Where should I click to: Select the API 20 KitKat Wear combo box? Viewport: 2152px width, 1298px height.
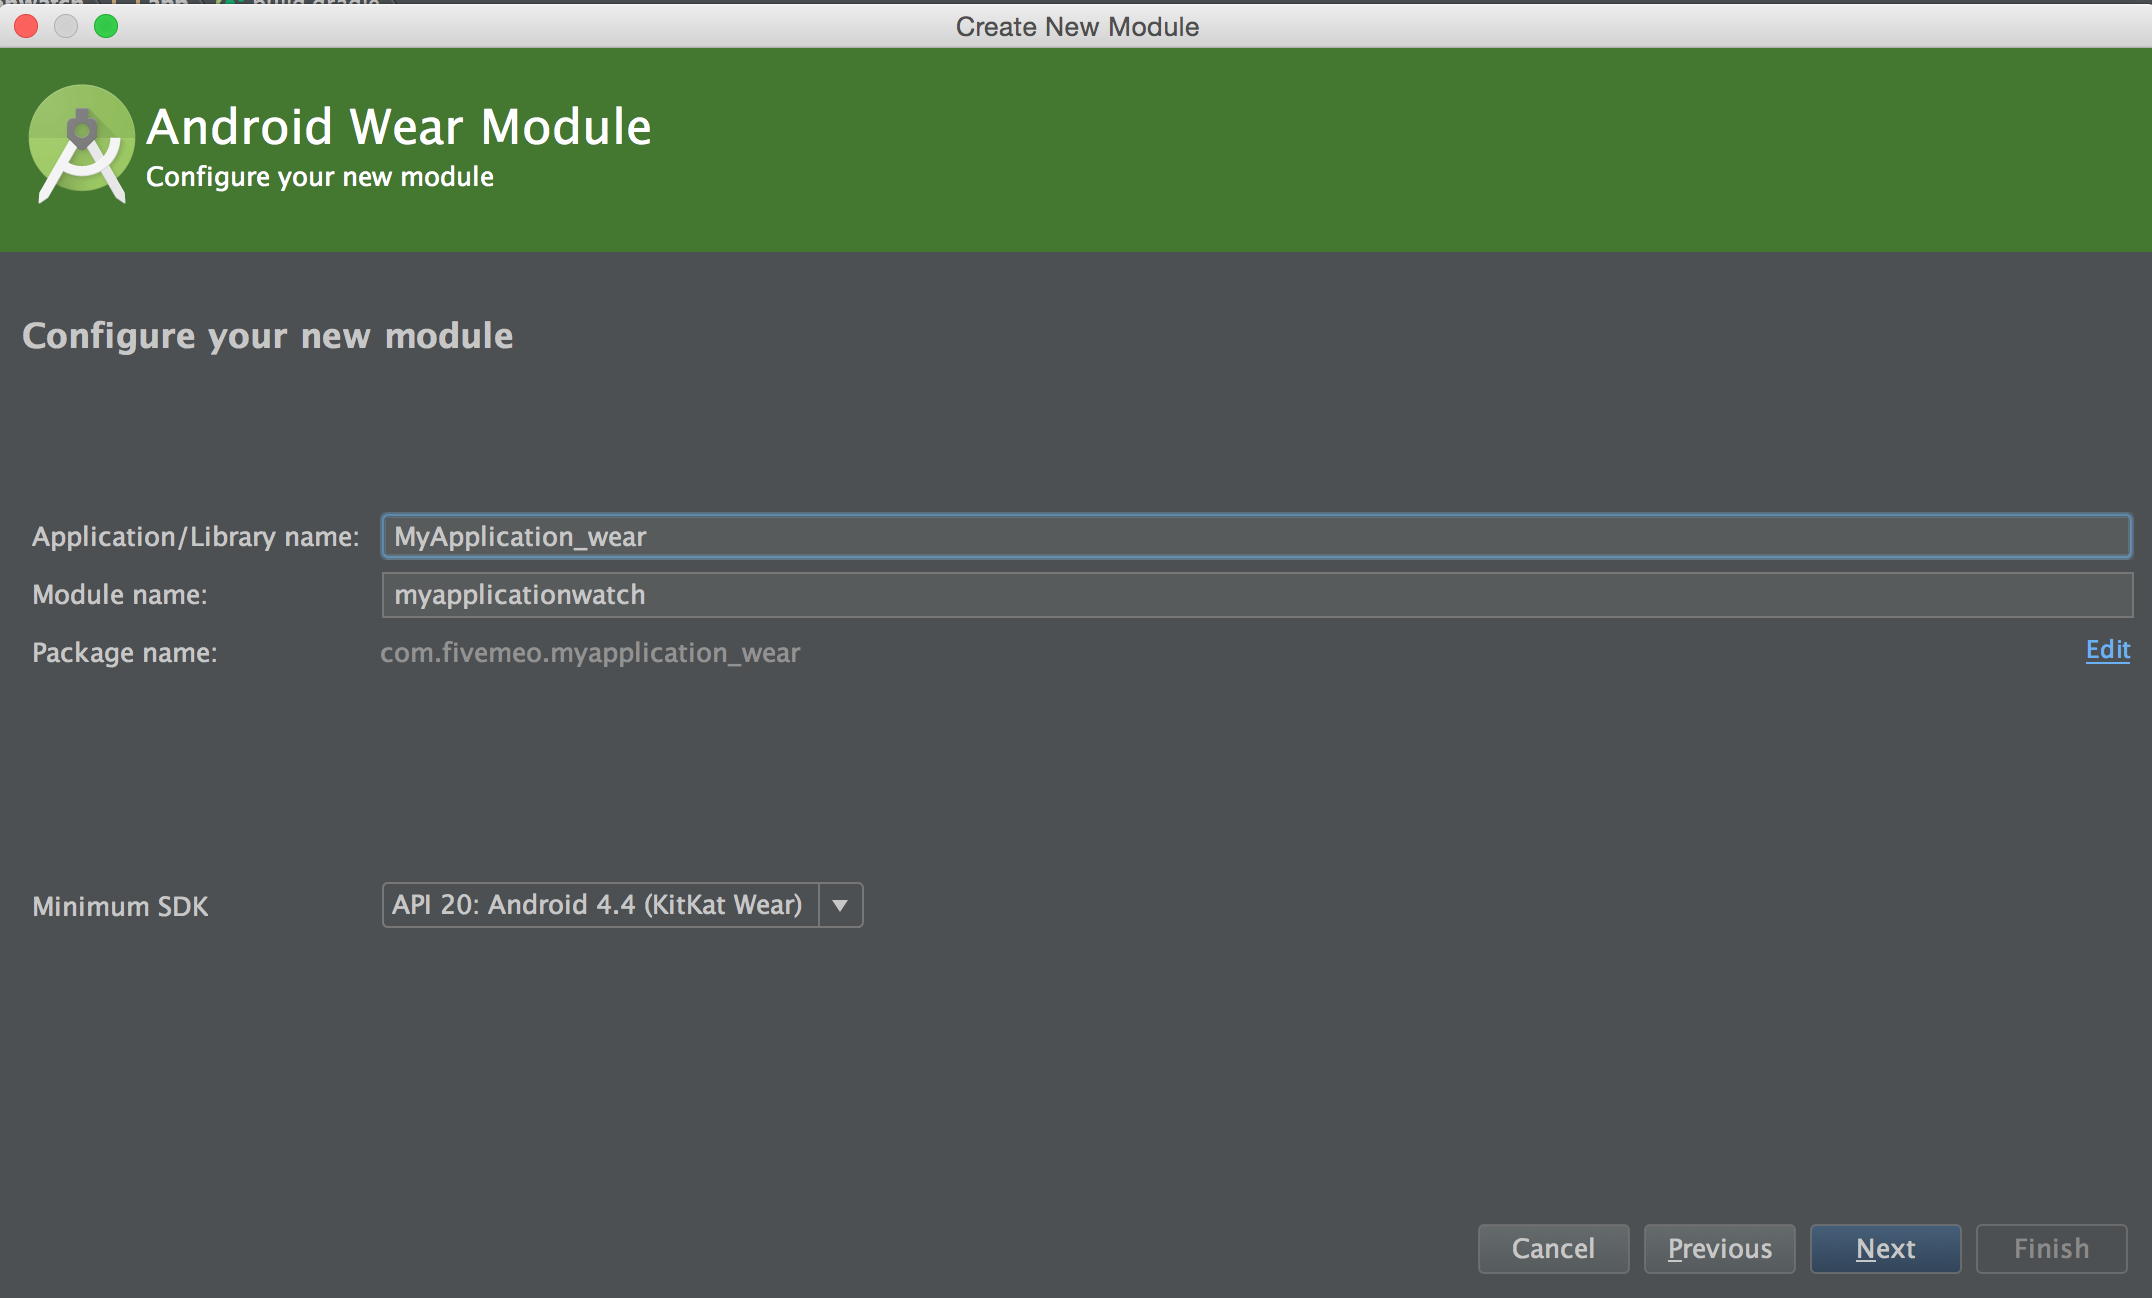pos(598,905)
